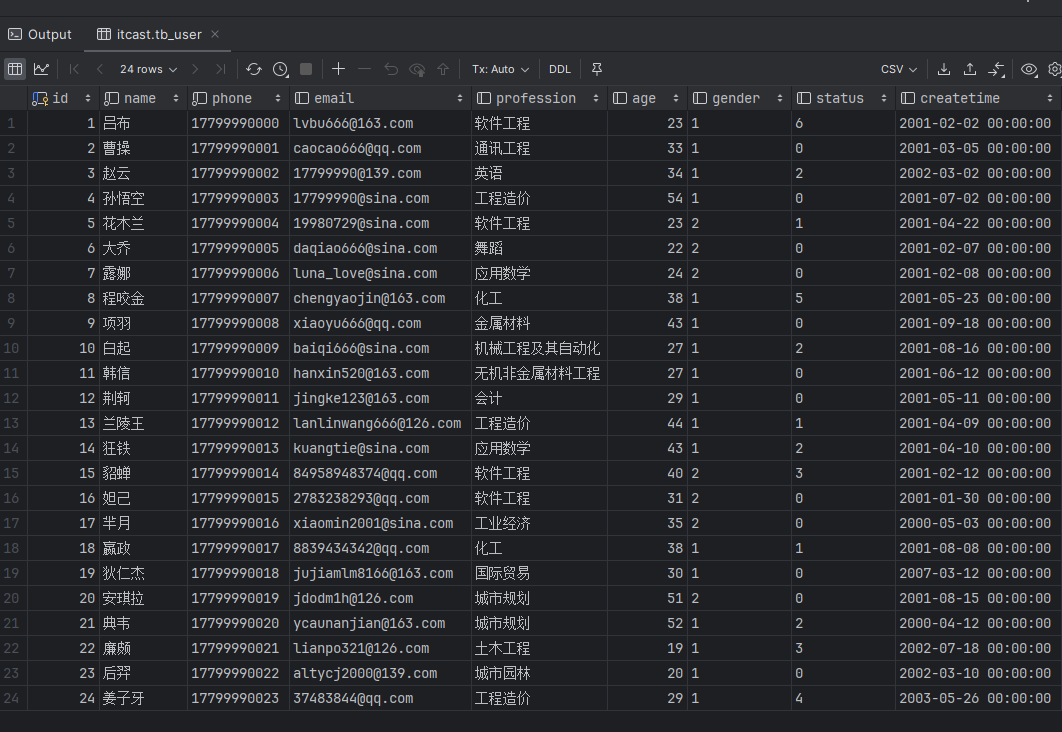Open the chart view icon
This screenshot has width=1062, height=732.
coord(41,69)
